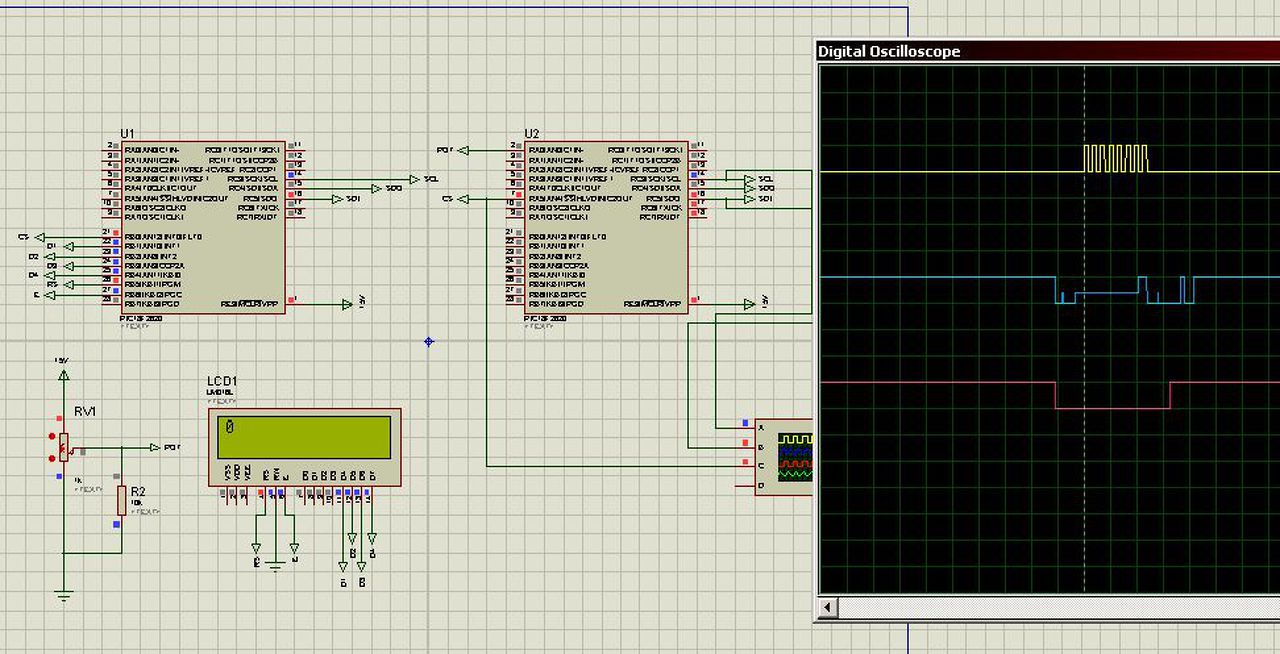Screen dimensions: 1280x654
Task: Click the R2 reference label
Action: 138,491
